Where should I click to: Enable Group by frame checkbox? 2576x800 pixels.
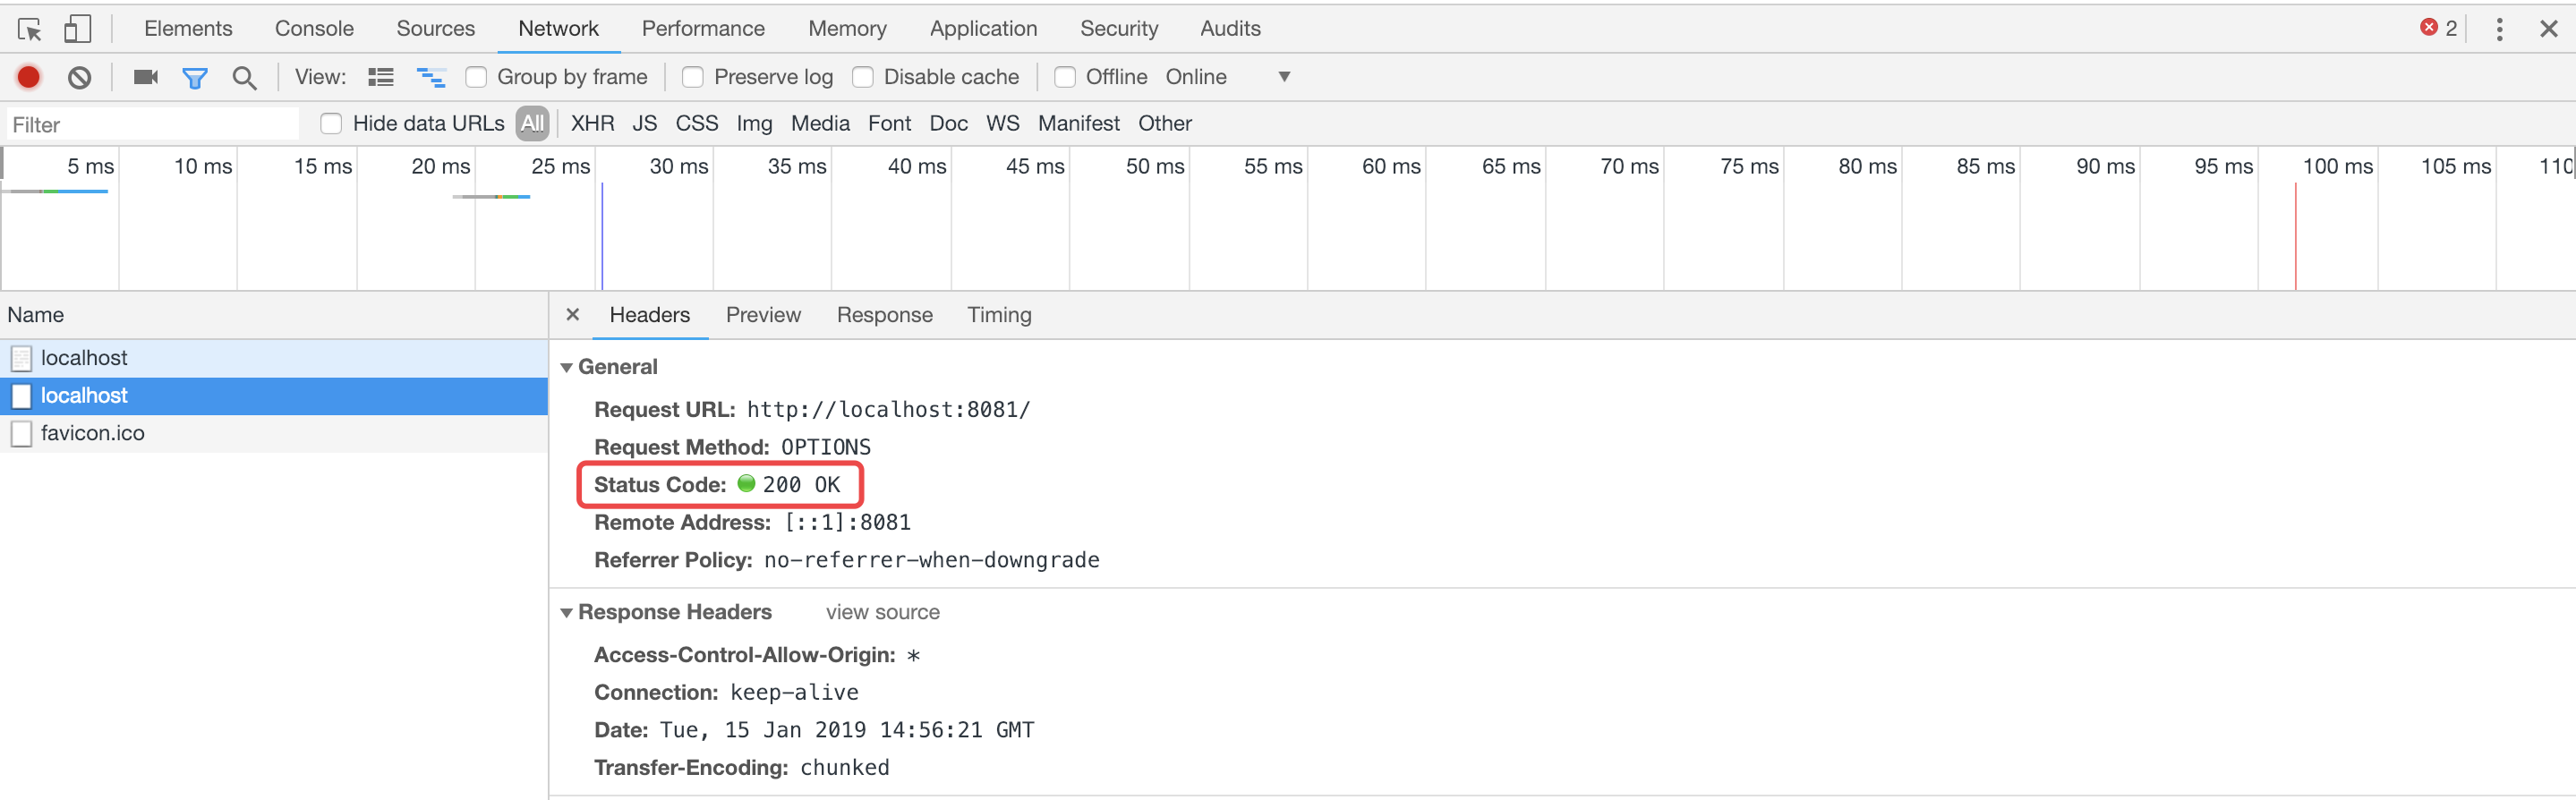476,77
